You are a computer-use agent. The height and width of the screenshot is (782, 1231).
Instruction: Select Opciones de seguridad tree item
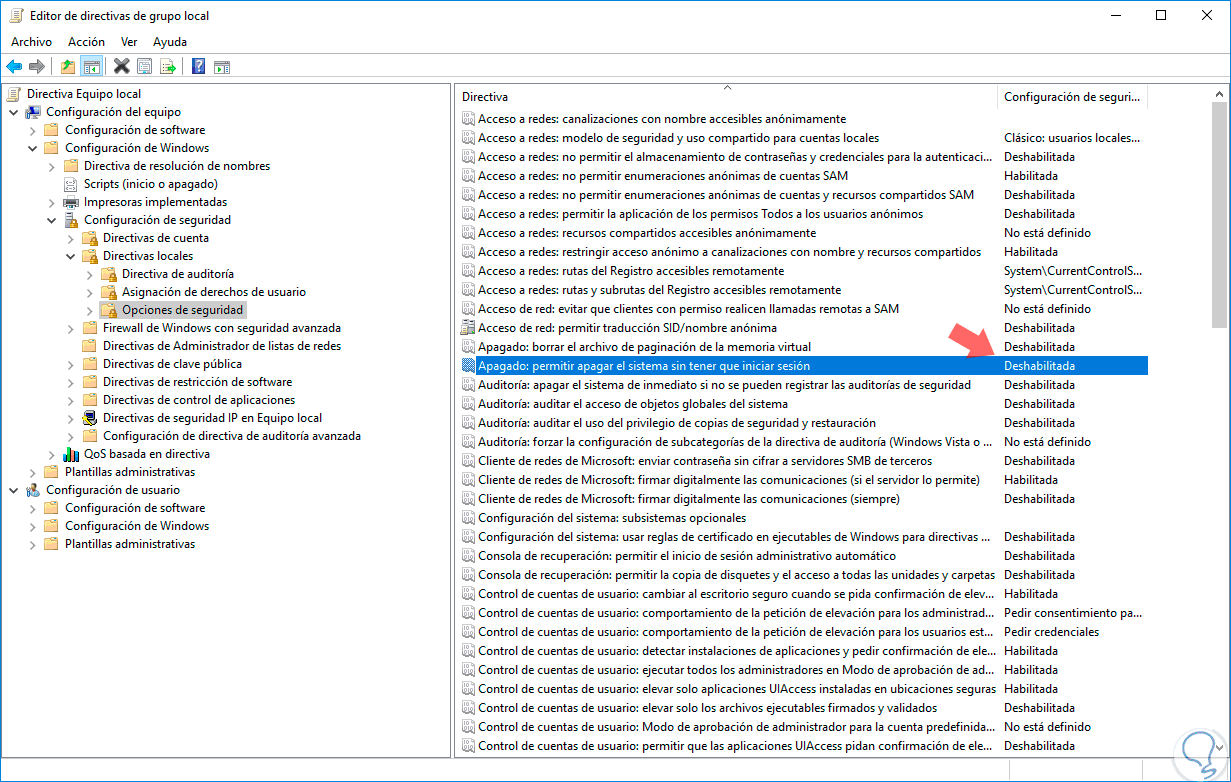coord(183,310)
